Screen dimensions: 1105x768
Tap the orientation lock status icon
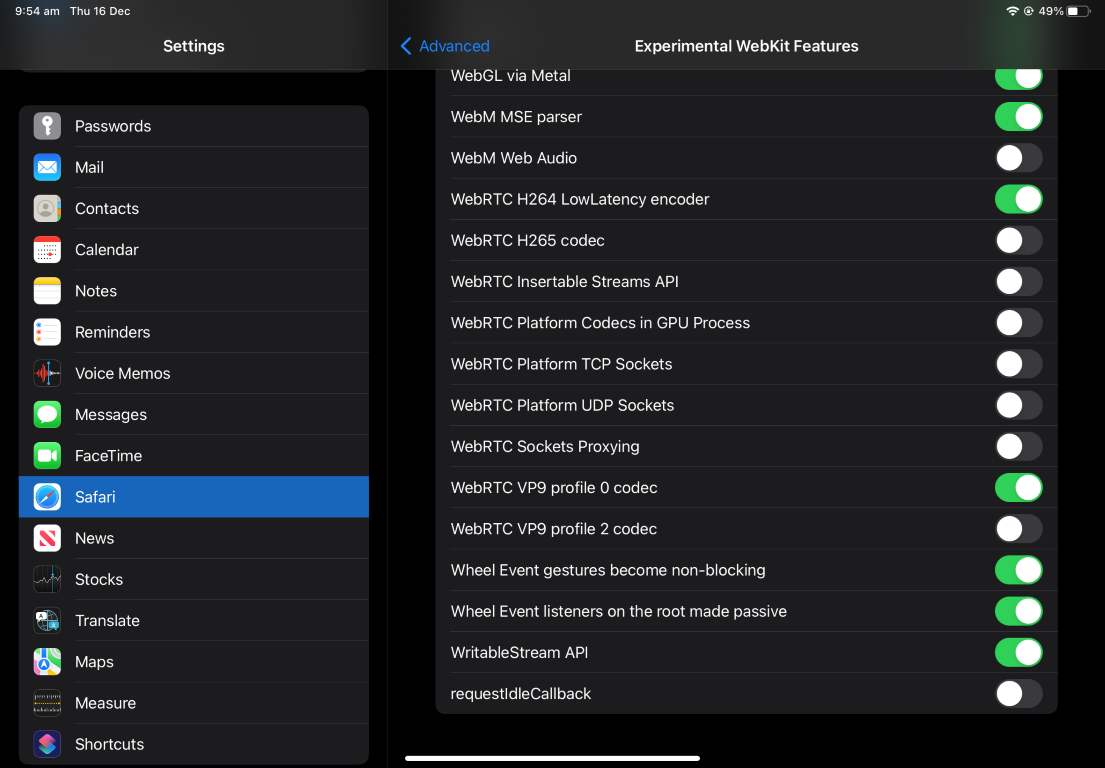tap(1028, 11)
